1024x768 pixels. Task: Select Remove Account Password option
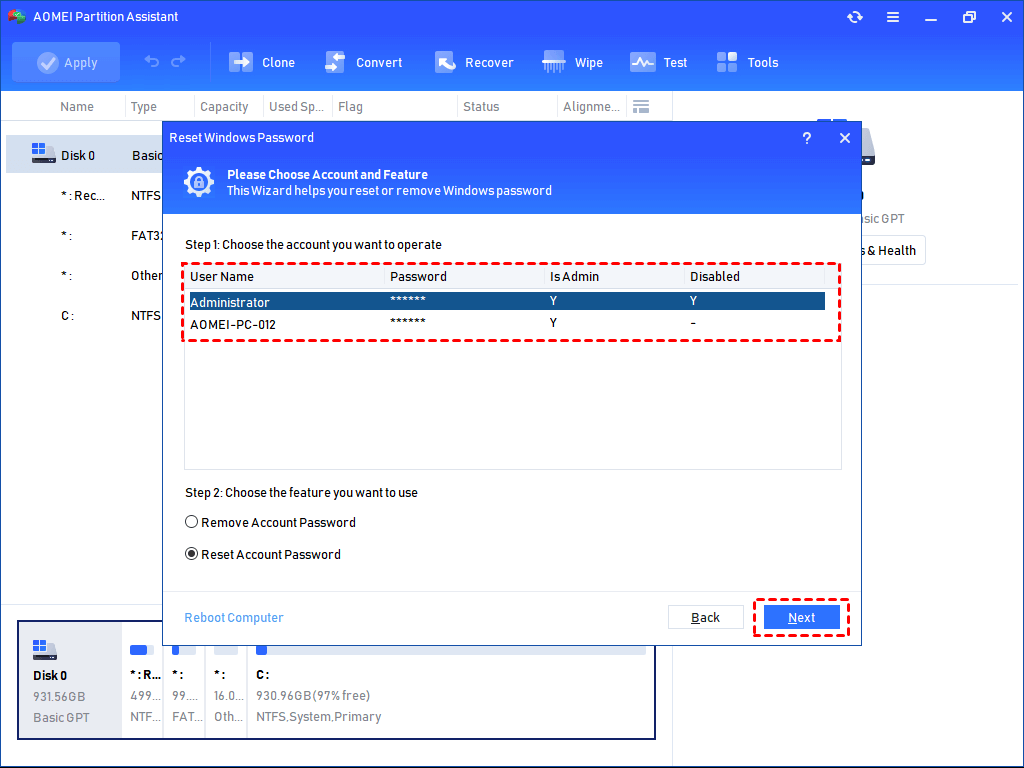click(x=192, y=522)
